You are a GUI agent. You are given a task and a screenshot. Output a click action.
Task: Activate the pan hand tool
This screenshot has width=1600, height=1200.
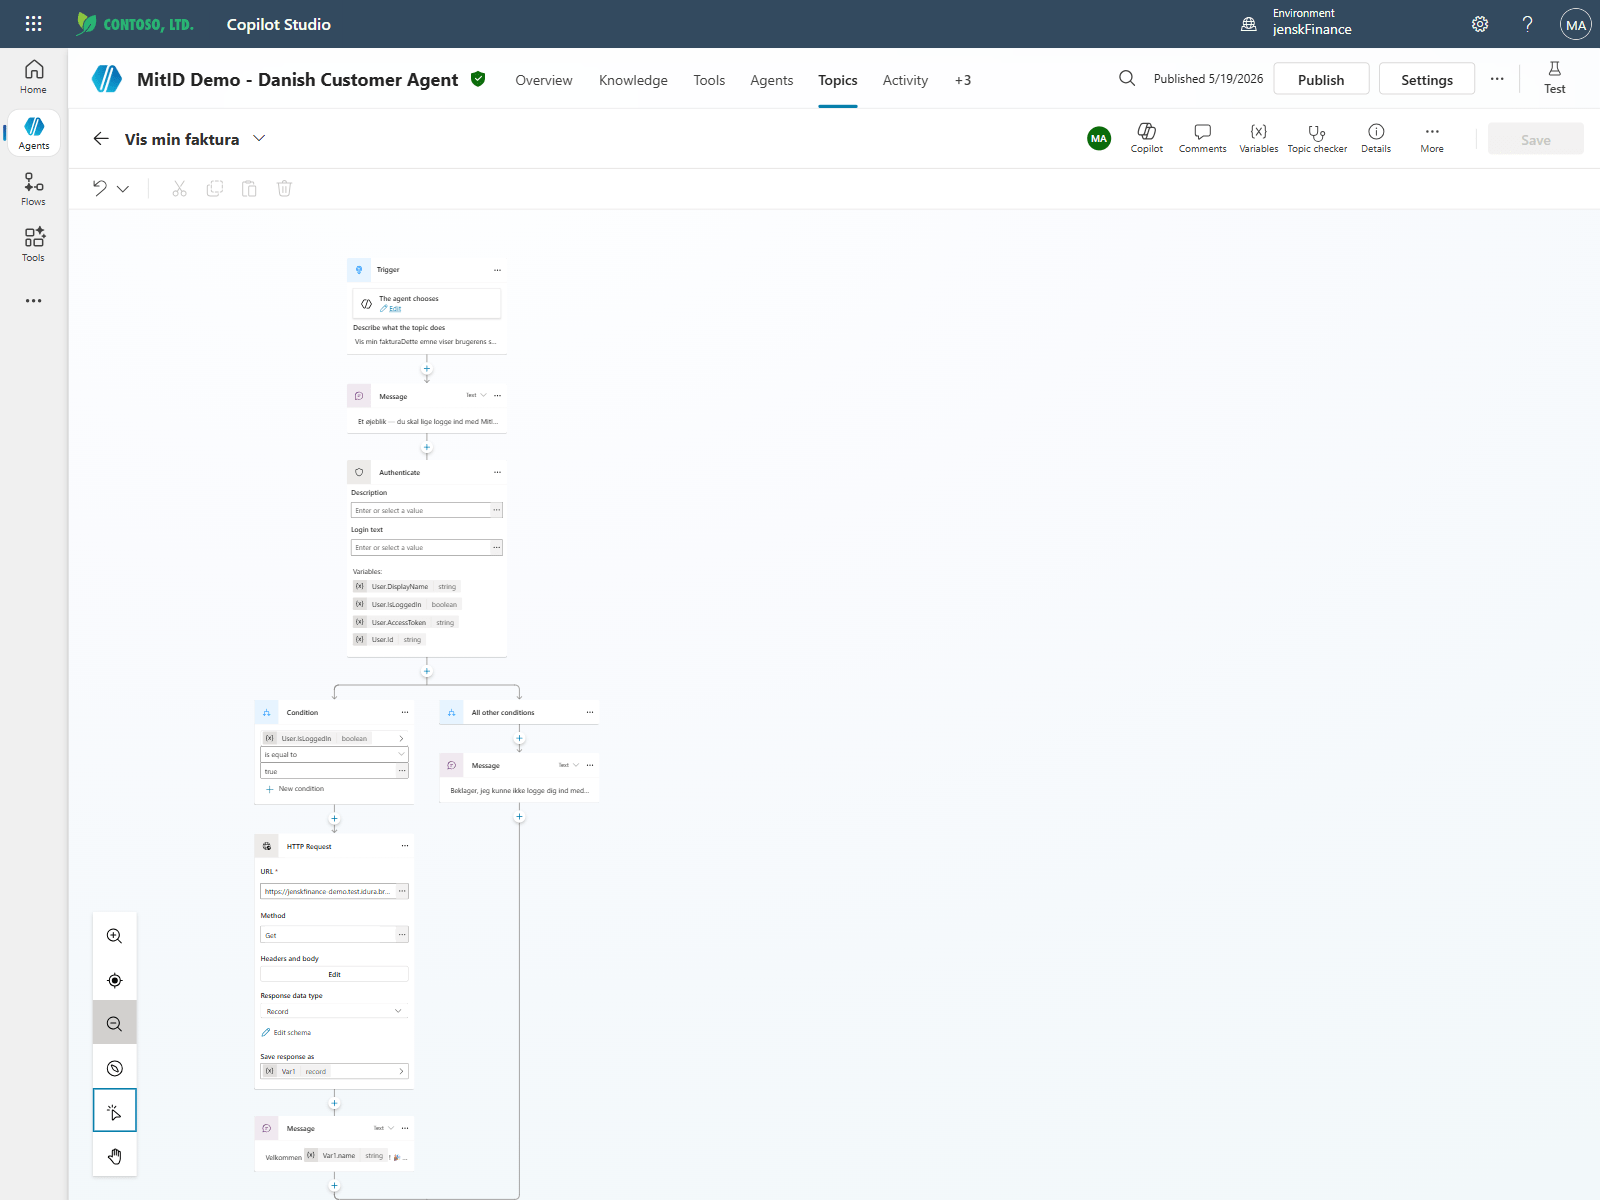pyautogui.click(x=115, y=1155)
